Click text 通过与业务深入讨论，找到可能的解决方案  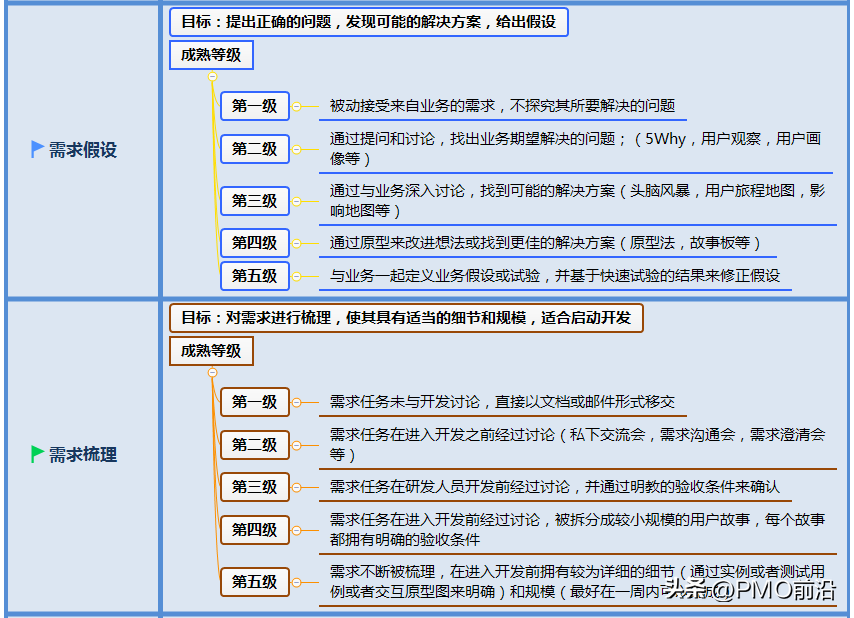pyautogui.click(x=472, y=191)
